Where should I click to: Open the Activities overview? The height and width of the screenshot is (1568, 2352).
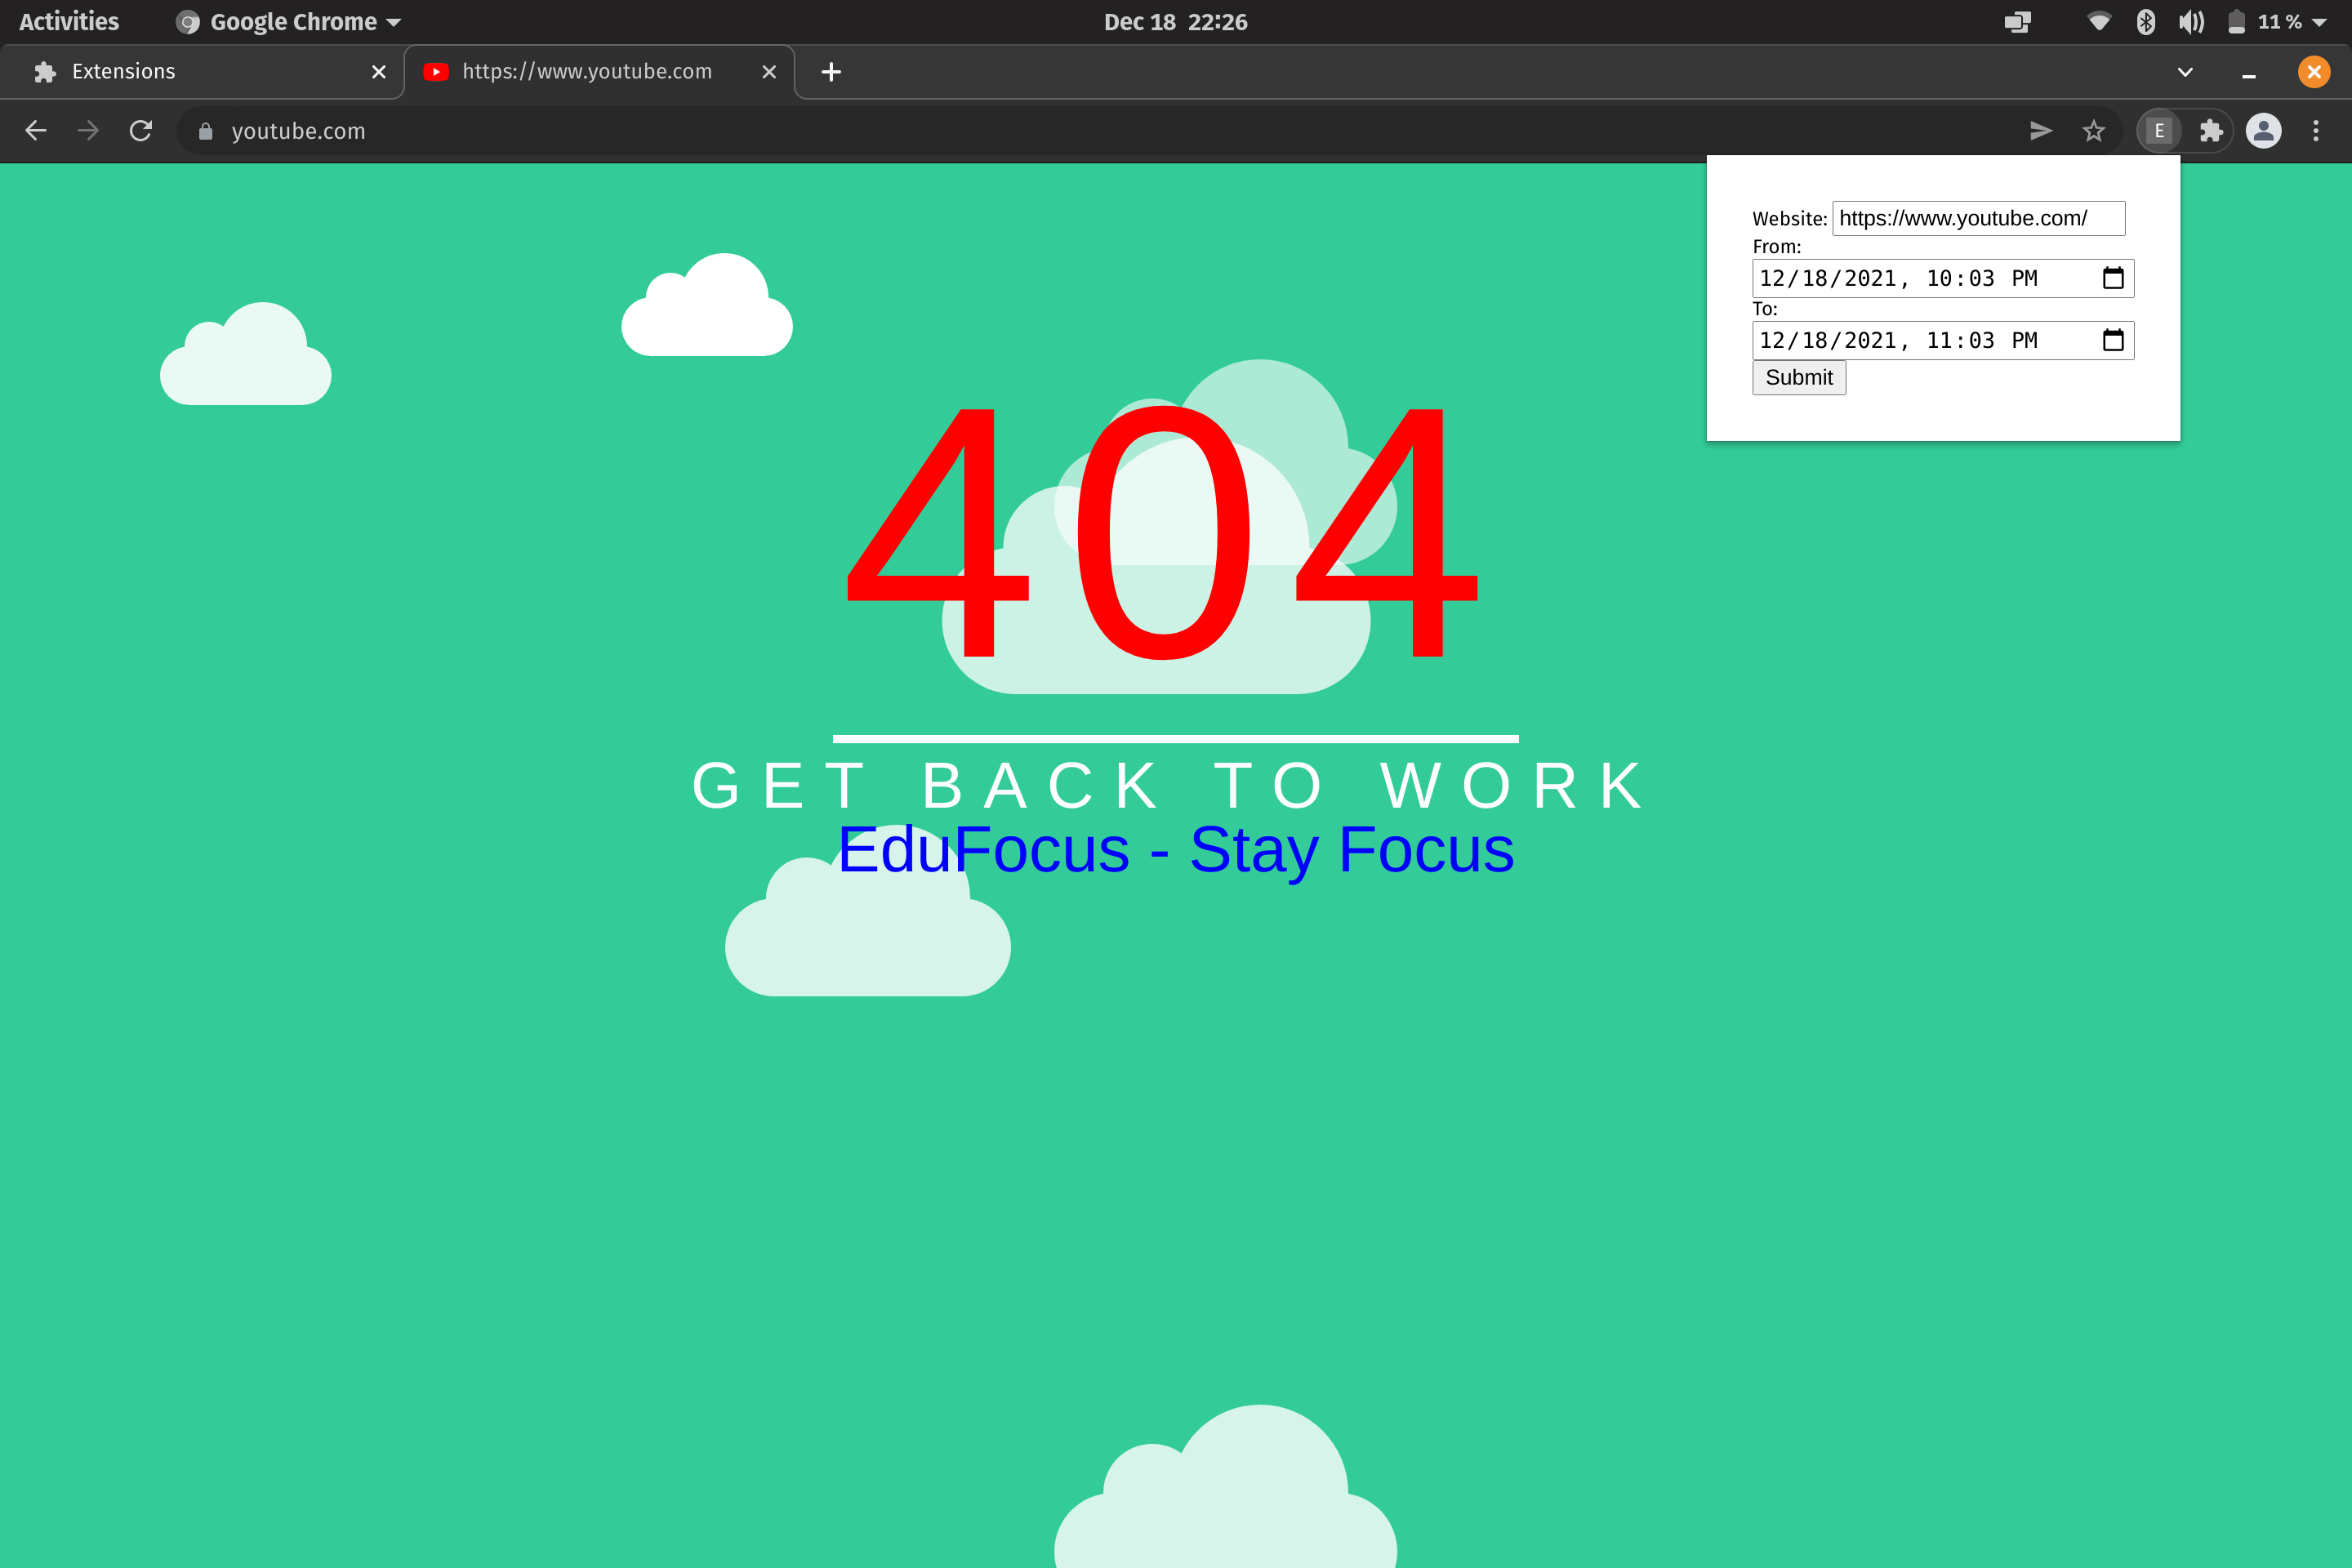[x=68, y=22]
